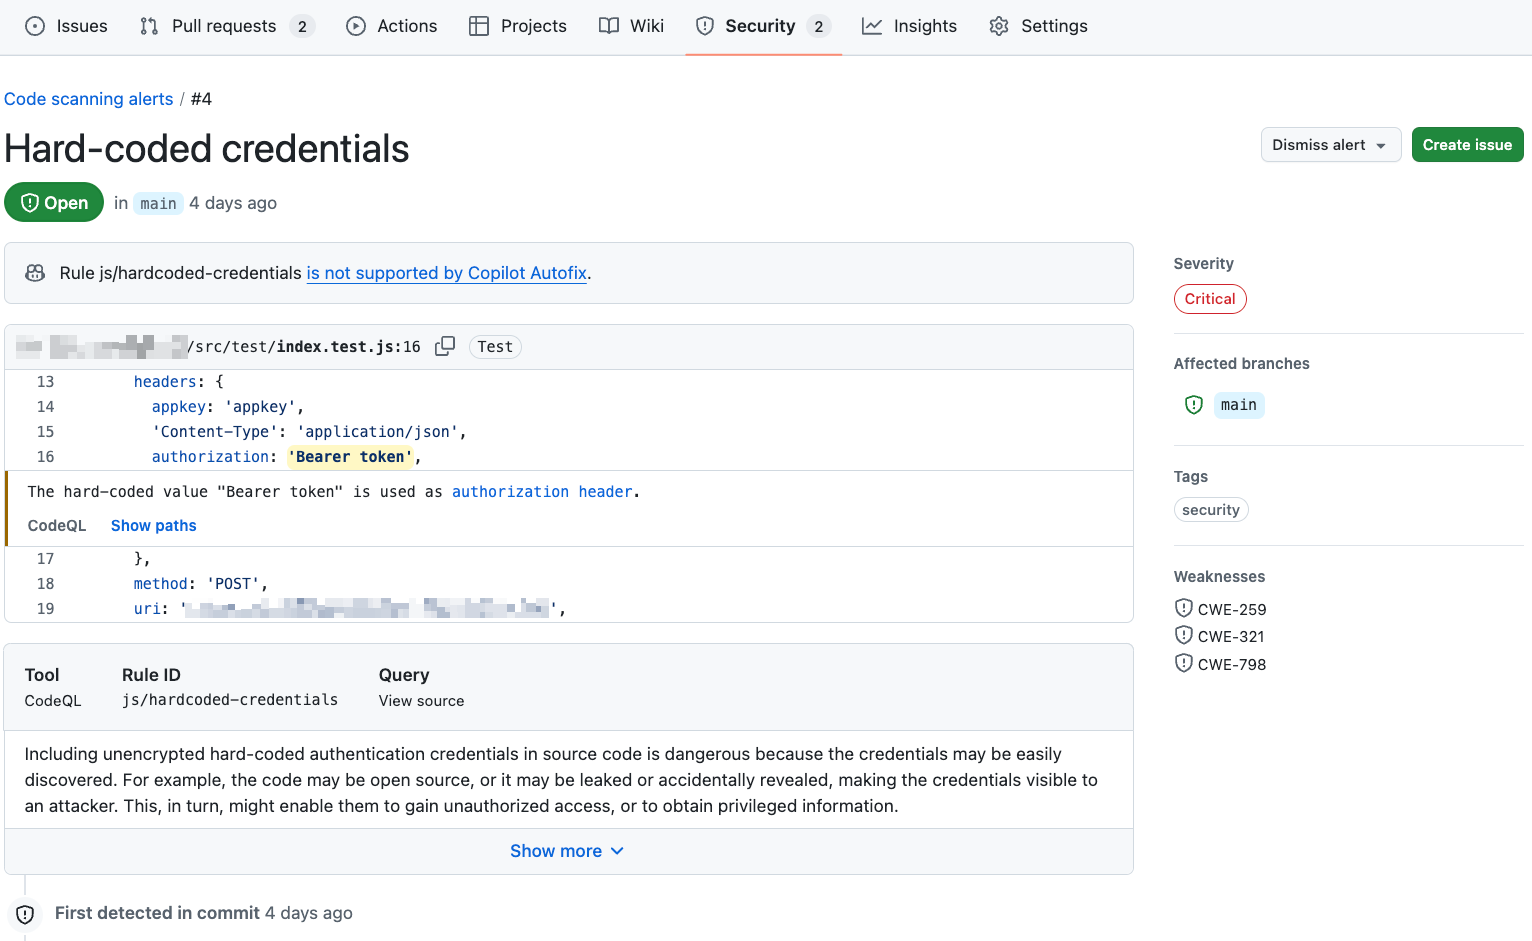
Task: Click the Pull requests branch icon
Action: [x=149, y=26]
